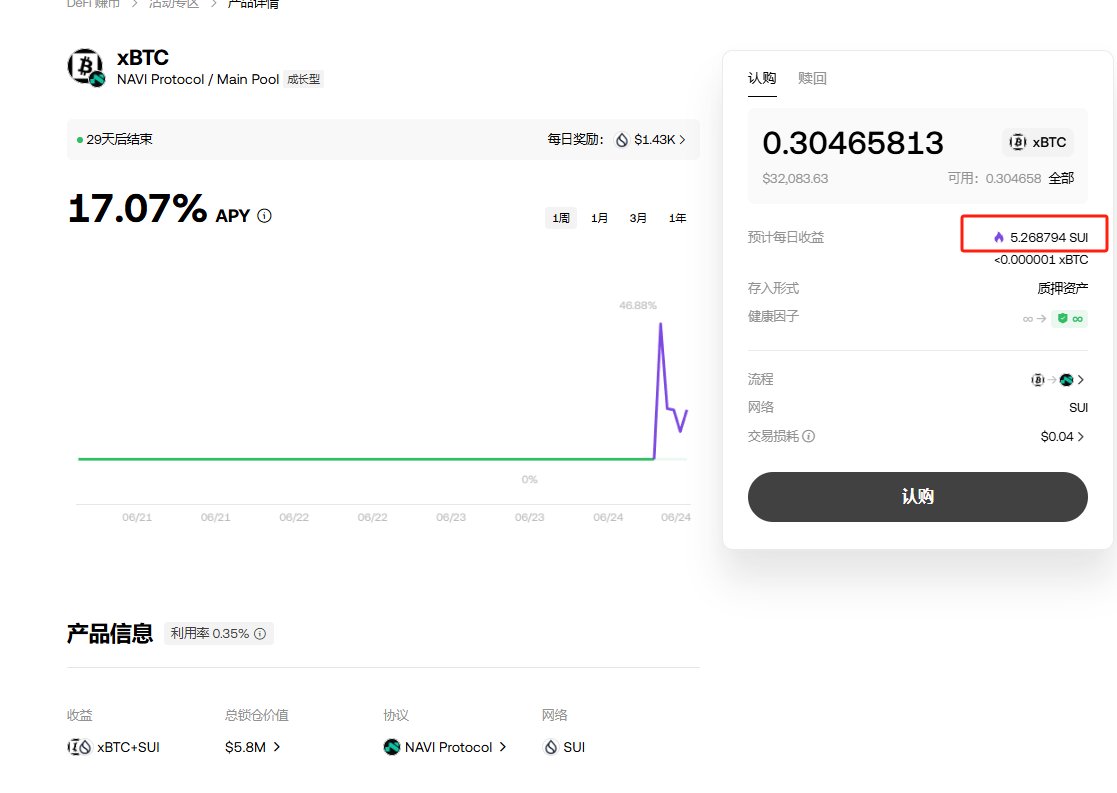Click the xBTC icon in the 流程 row
The width and height of the screenshot is (1117, 793).
click(1038, 380)
